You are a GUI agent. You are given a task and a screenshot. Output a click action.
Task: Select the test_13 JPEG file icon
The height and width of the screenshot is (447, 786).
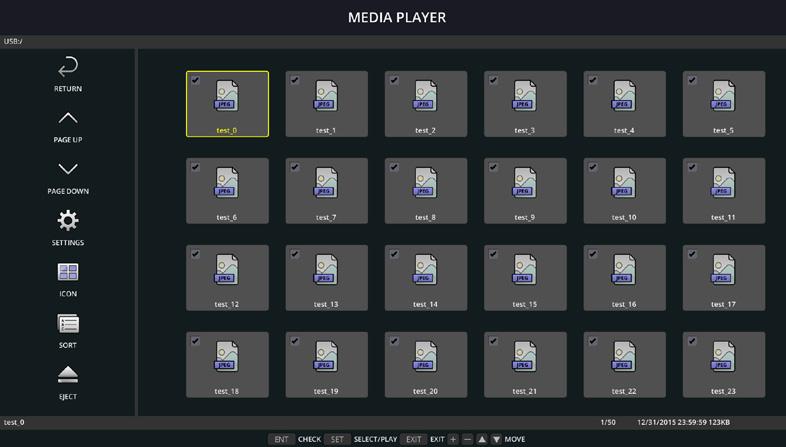pos(326,270)
